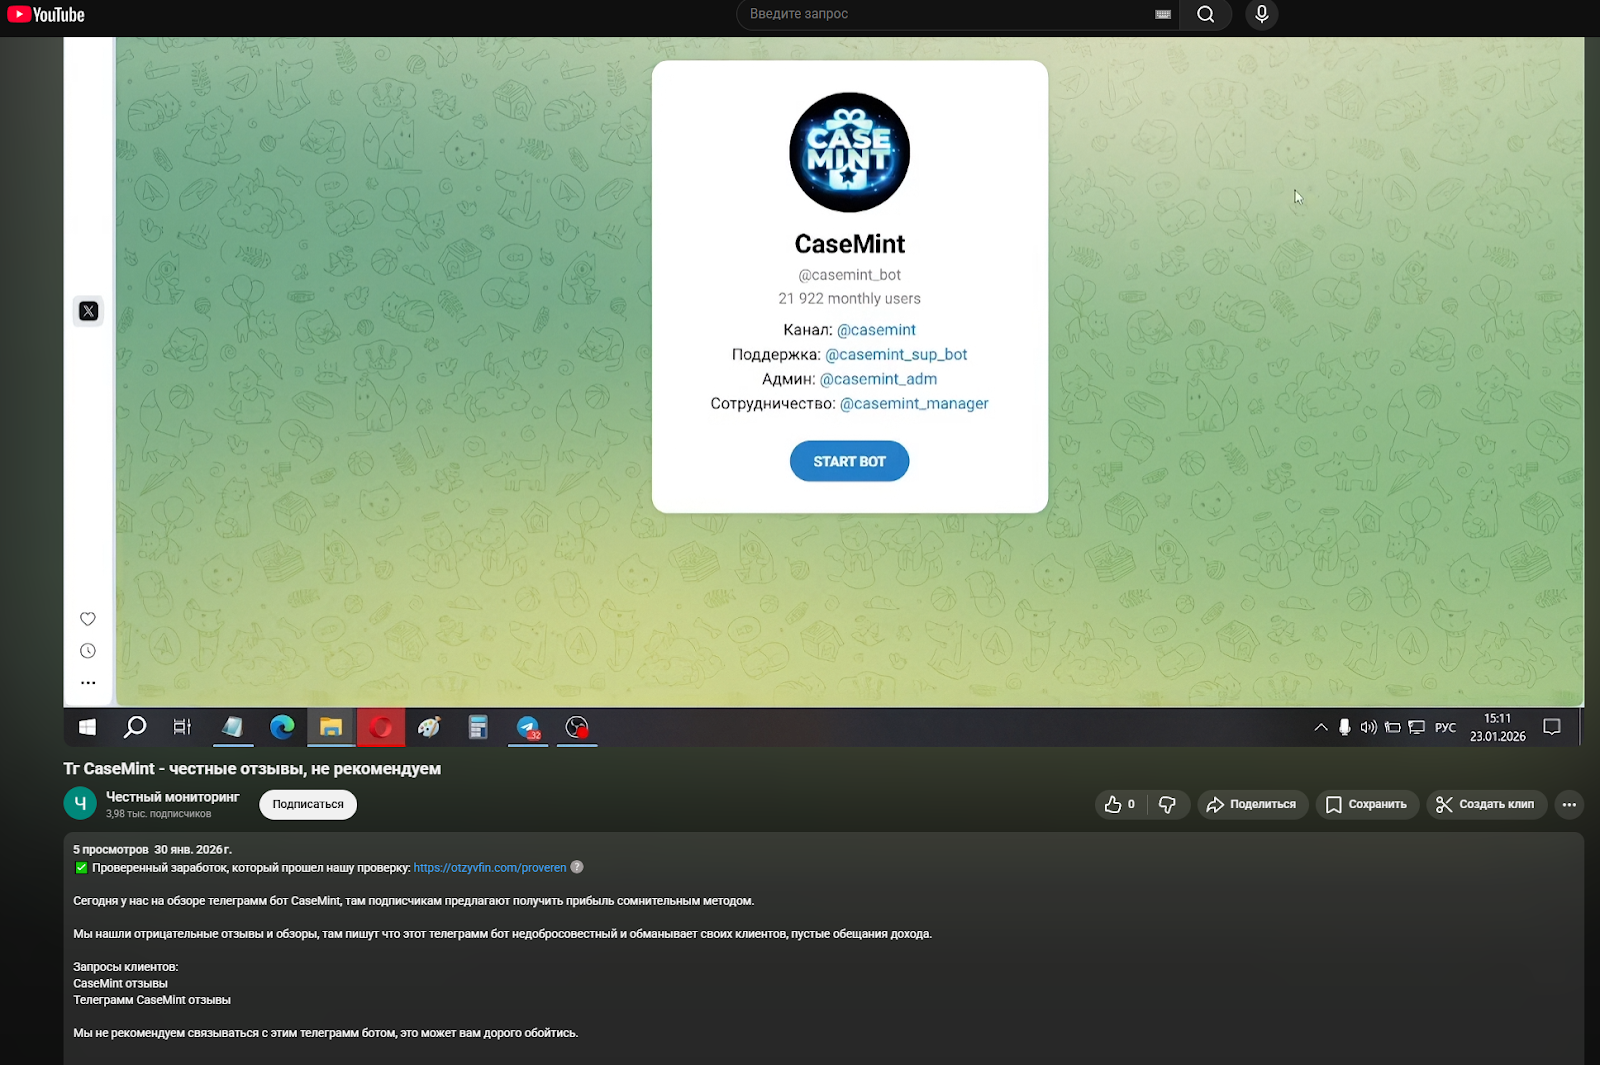This screenshot has height=1065, width=1600.
Task: Click the '21 922 monthly users' text
Action: pyautogui.click(x=849, y=299)
